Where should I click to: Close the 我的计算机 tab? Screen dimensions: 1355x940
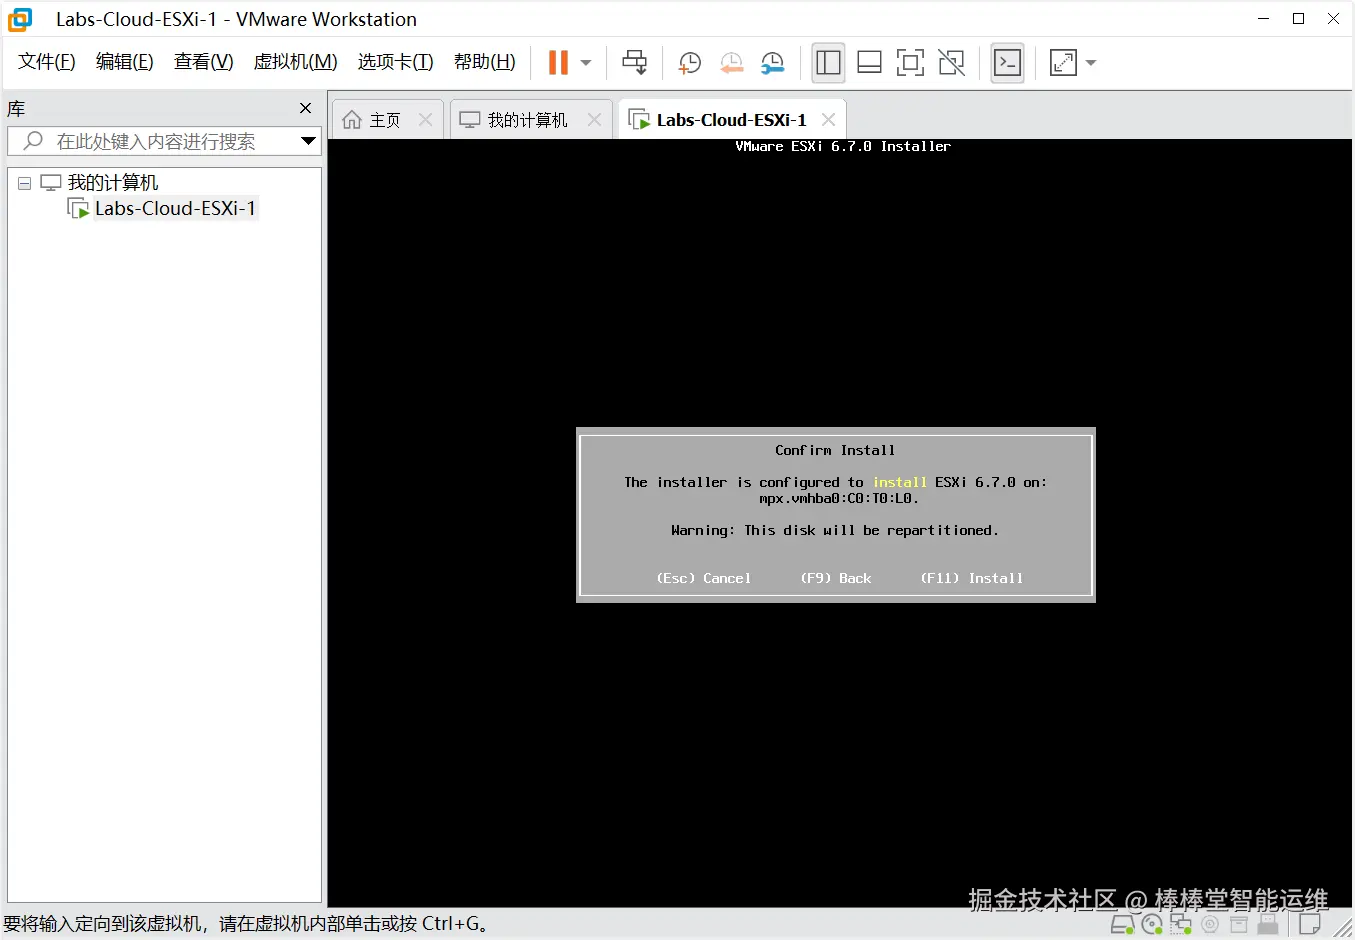(594, 120)
